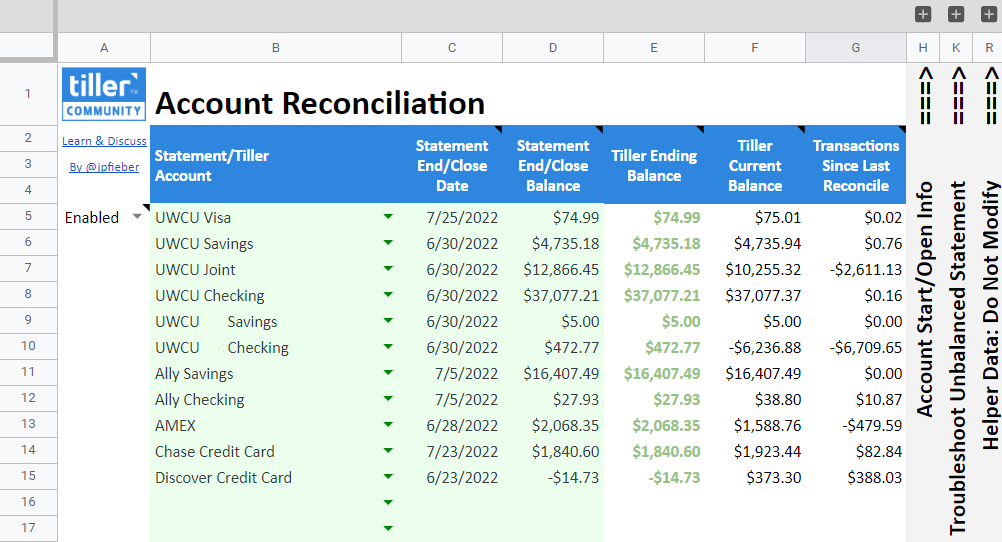
Task: Open account dropdown for AMEX
Action: tap(388, 425)
